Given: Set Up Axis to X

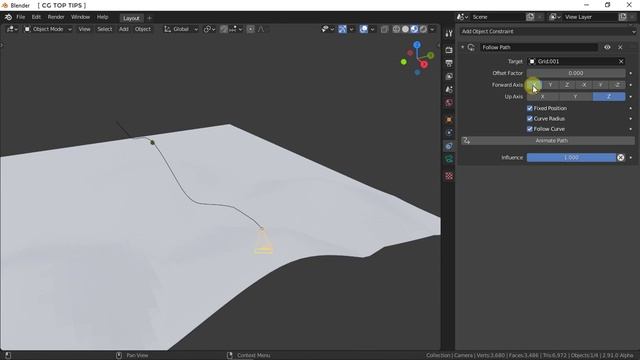Looking at the screenshot, I should (543, 97).
